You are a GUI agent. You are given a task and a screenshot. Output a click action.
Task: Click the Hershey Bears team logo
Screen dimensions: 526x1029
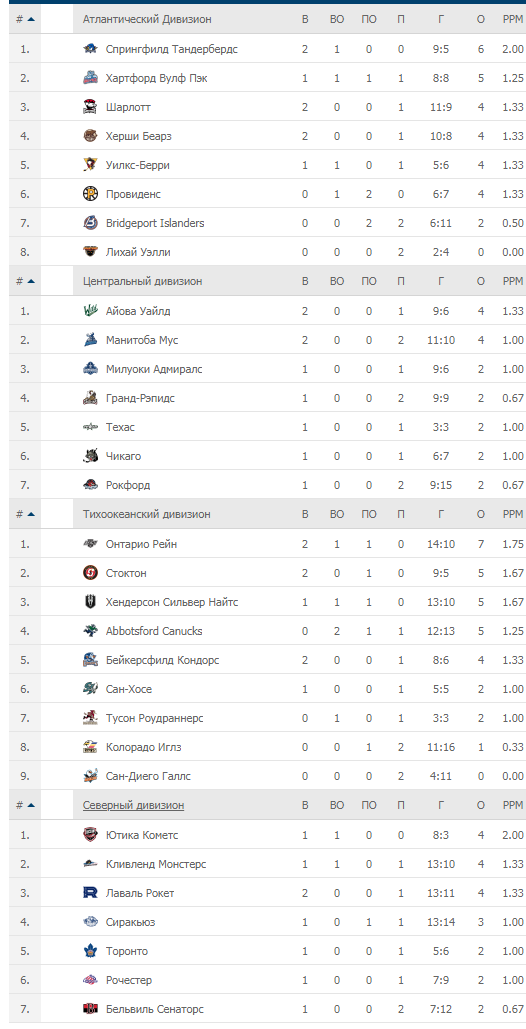pos(90,136)
